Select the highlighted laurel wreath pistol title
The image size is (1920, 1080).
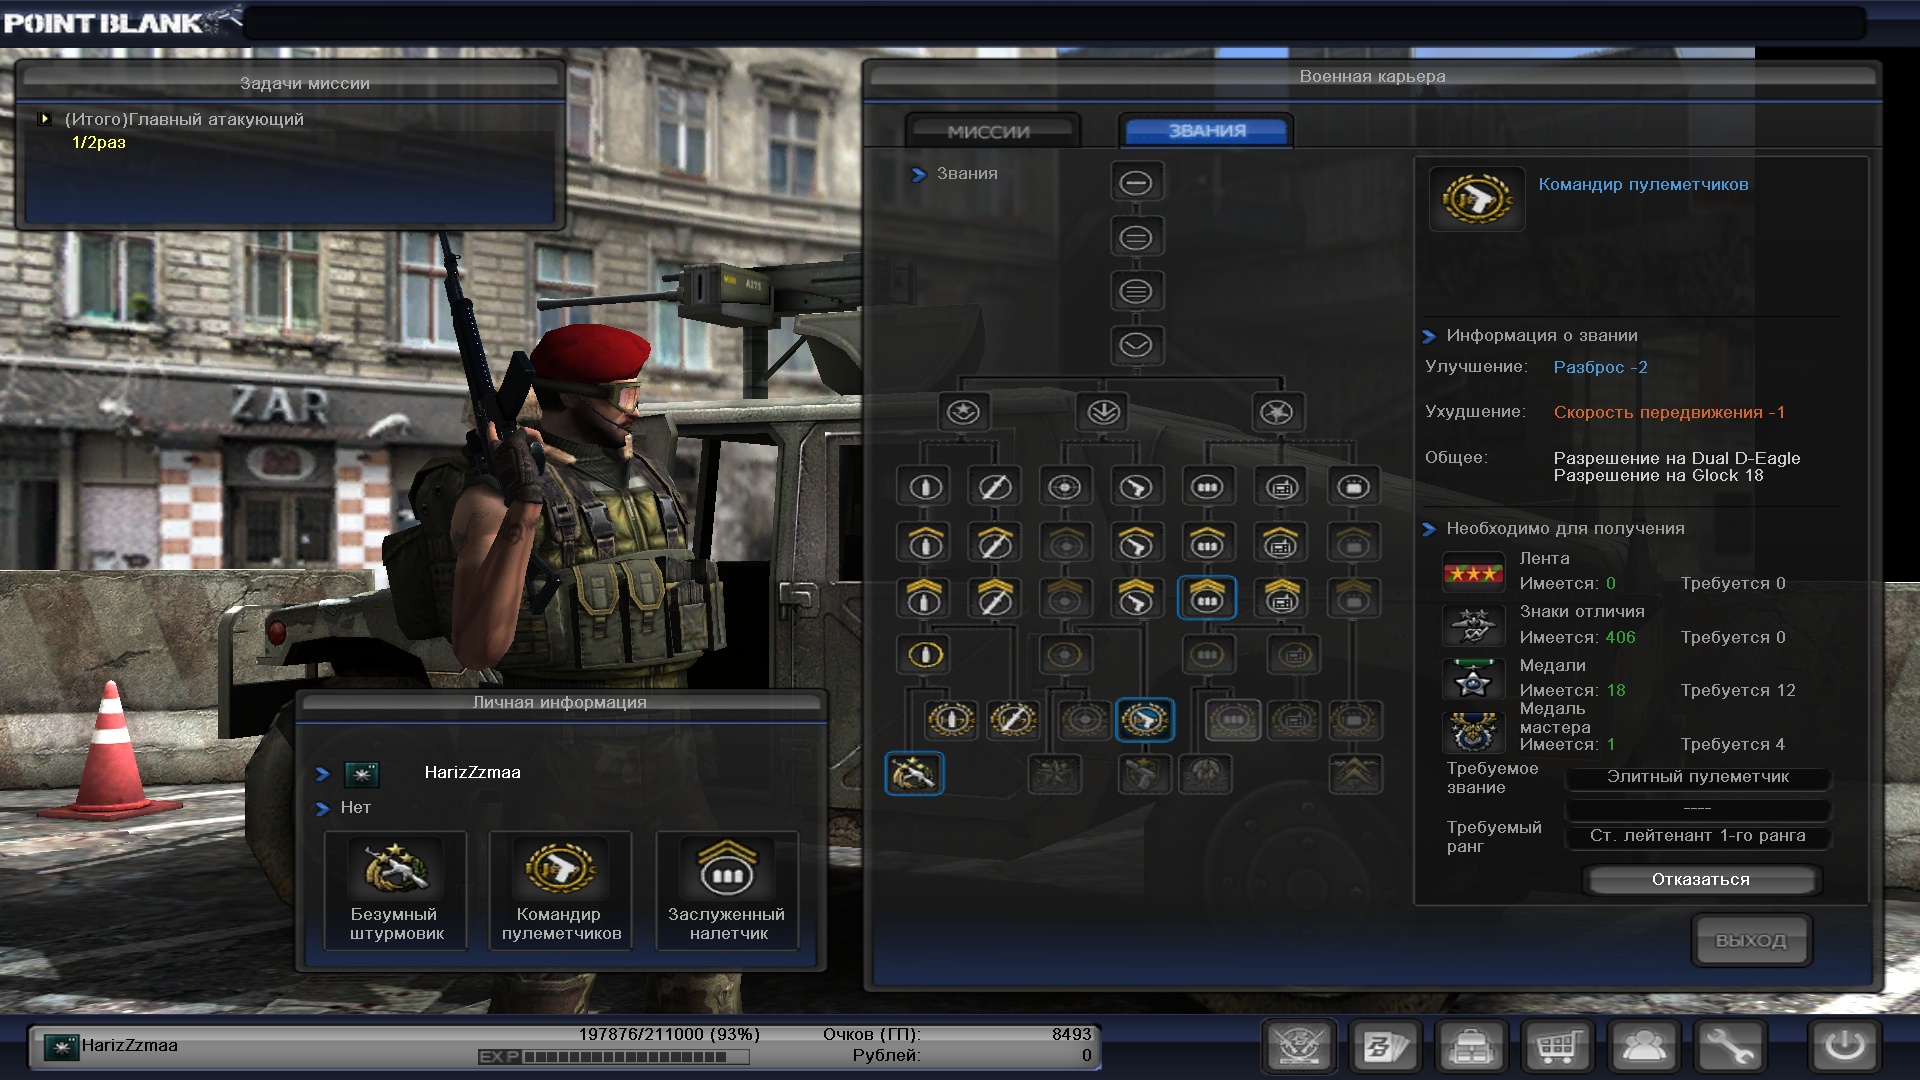1145,719
